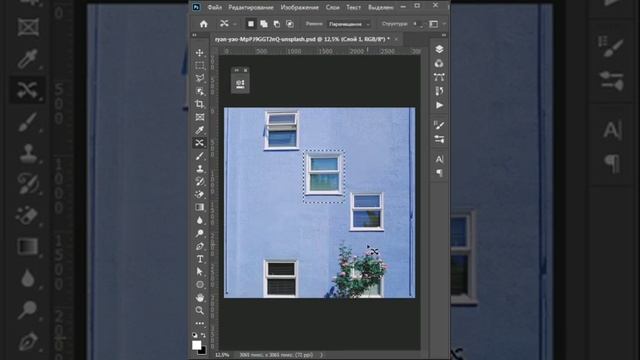Open the Редактирование menu
The image size is (640, 360).
coord(251,7)
